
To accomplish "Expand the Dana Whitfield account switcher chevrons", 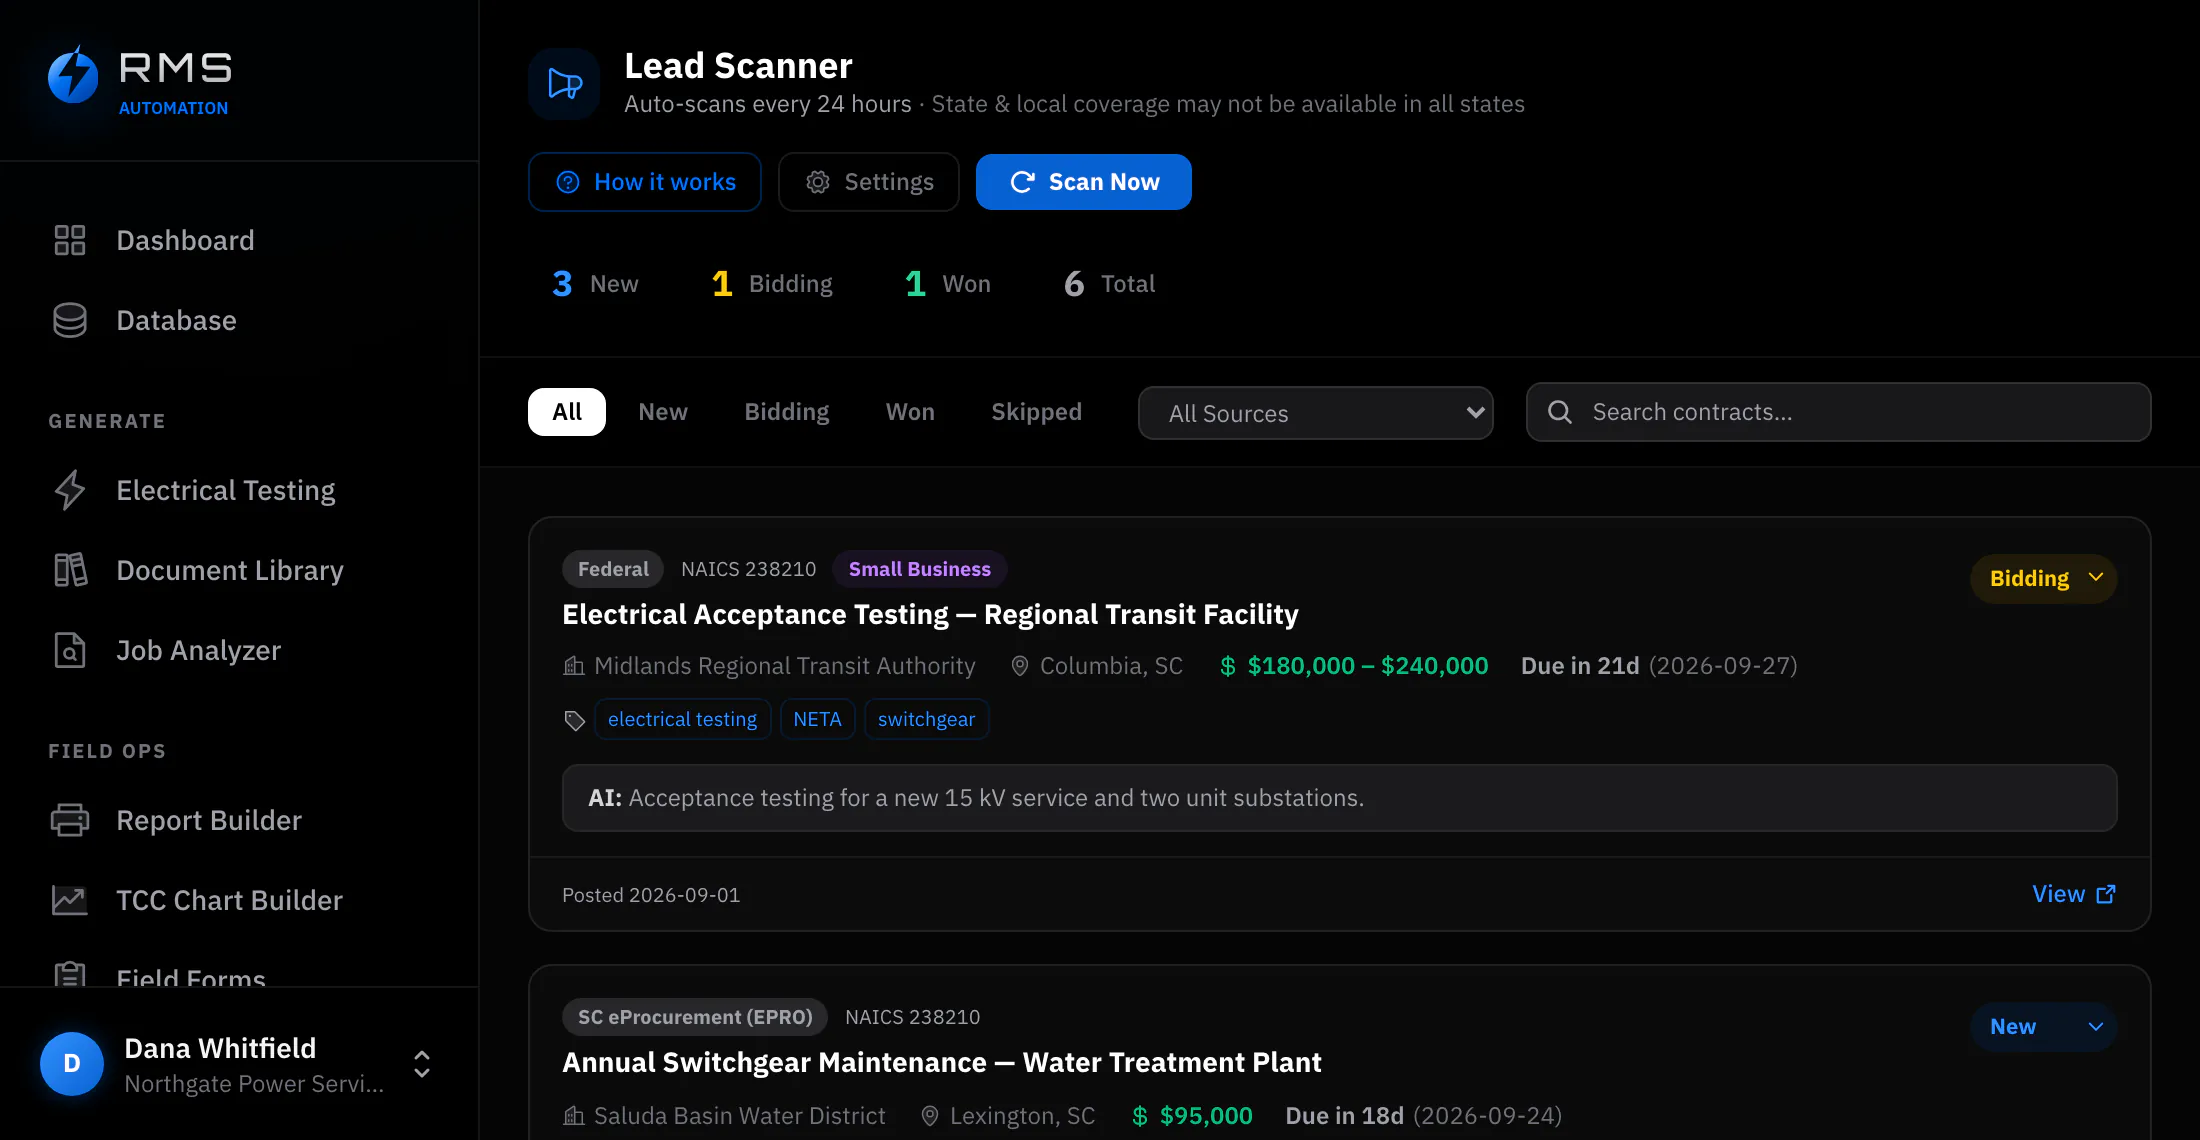I will pyautogui.click(x=422, y=1064).
